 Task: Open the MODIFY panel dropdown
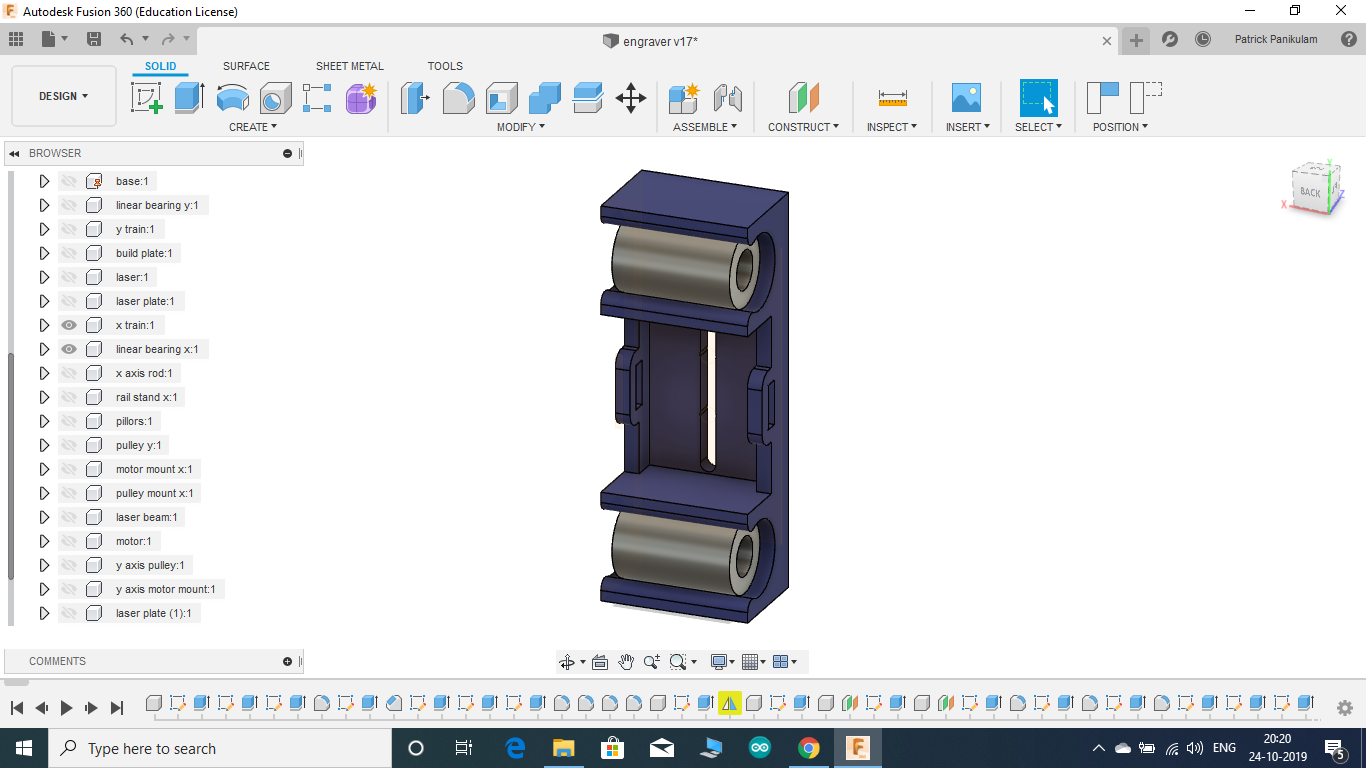click(x=519, y=126)
